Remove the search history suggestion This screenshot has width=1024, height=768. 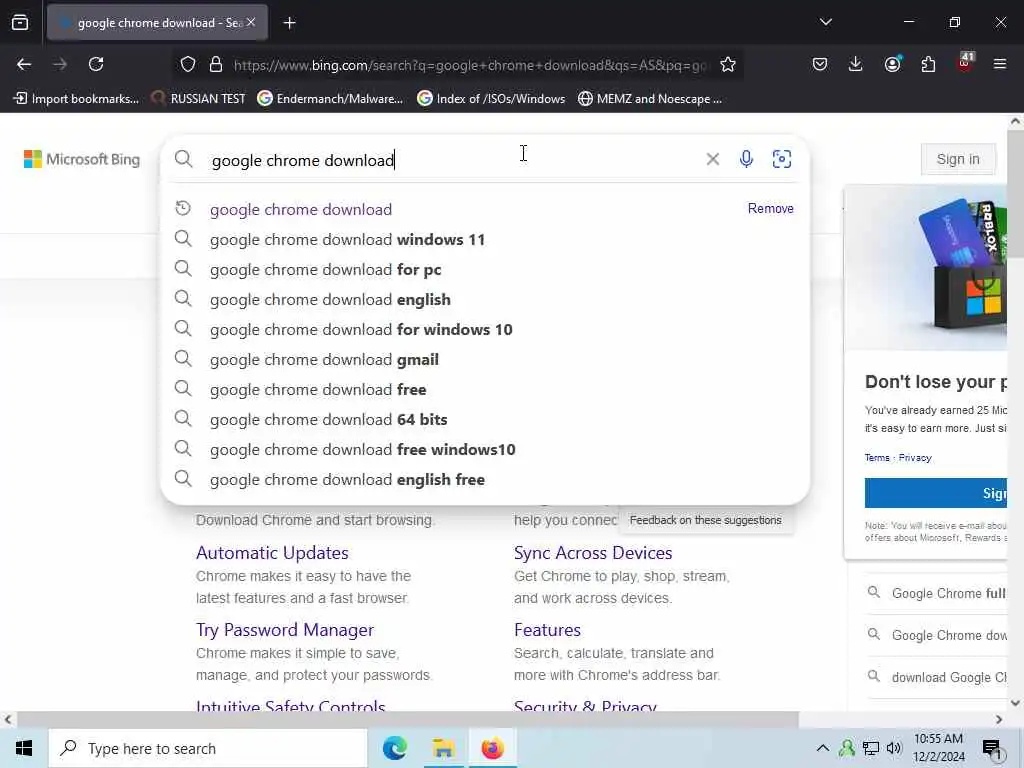pos(771,208)
